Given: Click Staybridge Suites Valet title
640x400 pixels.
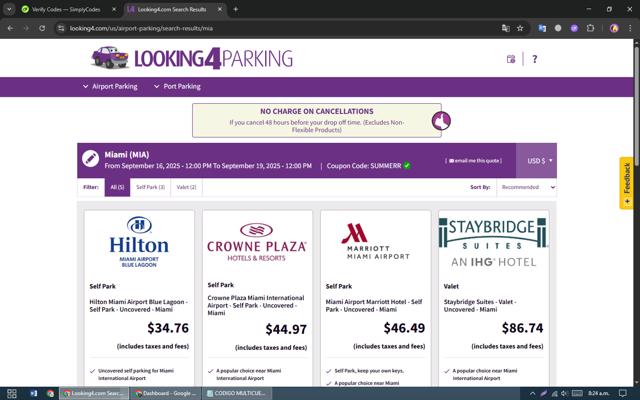Looking at the screenshot, I should coord(480,306).
